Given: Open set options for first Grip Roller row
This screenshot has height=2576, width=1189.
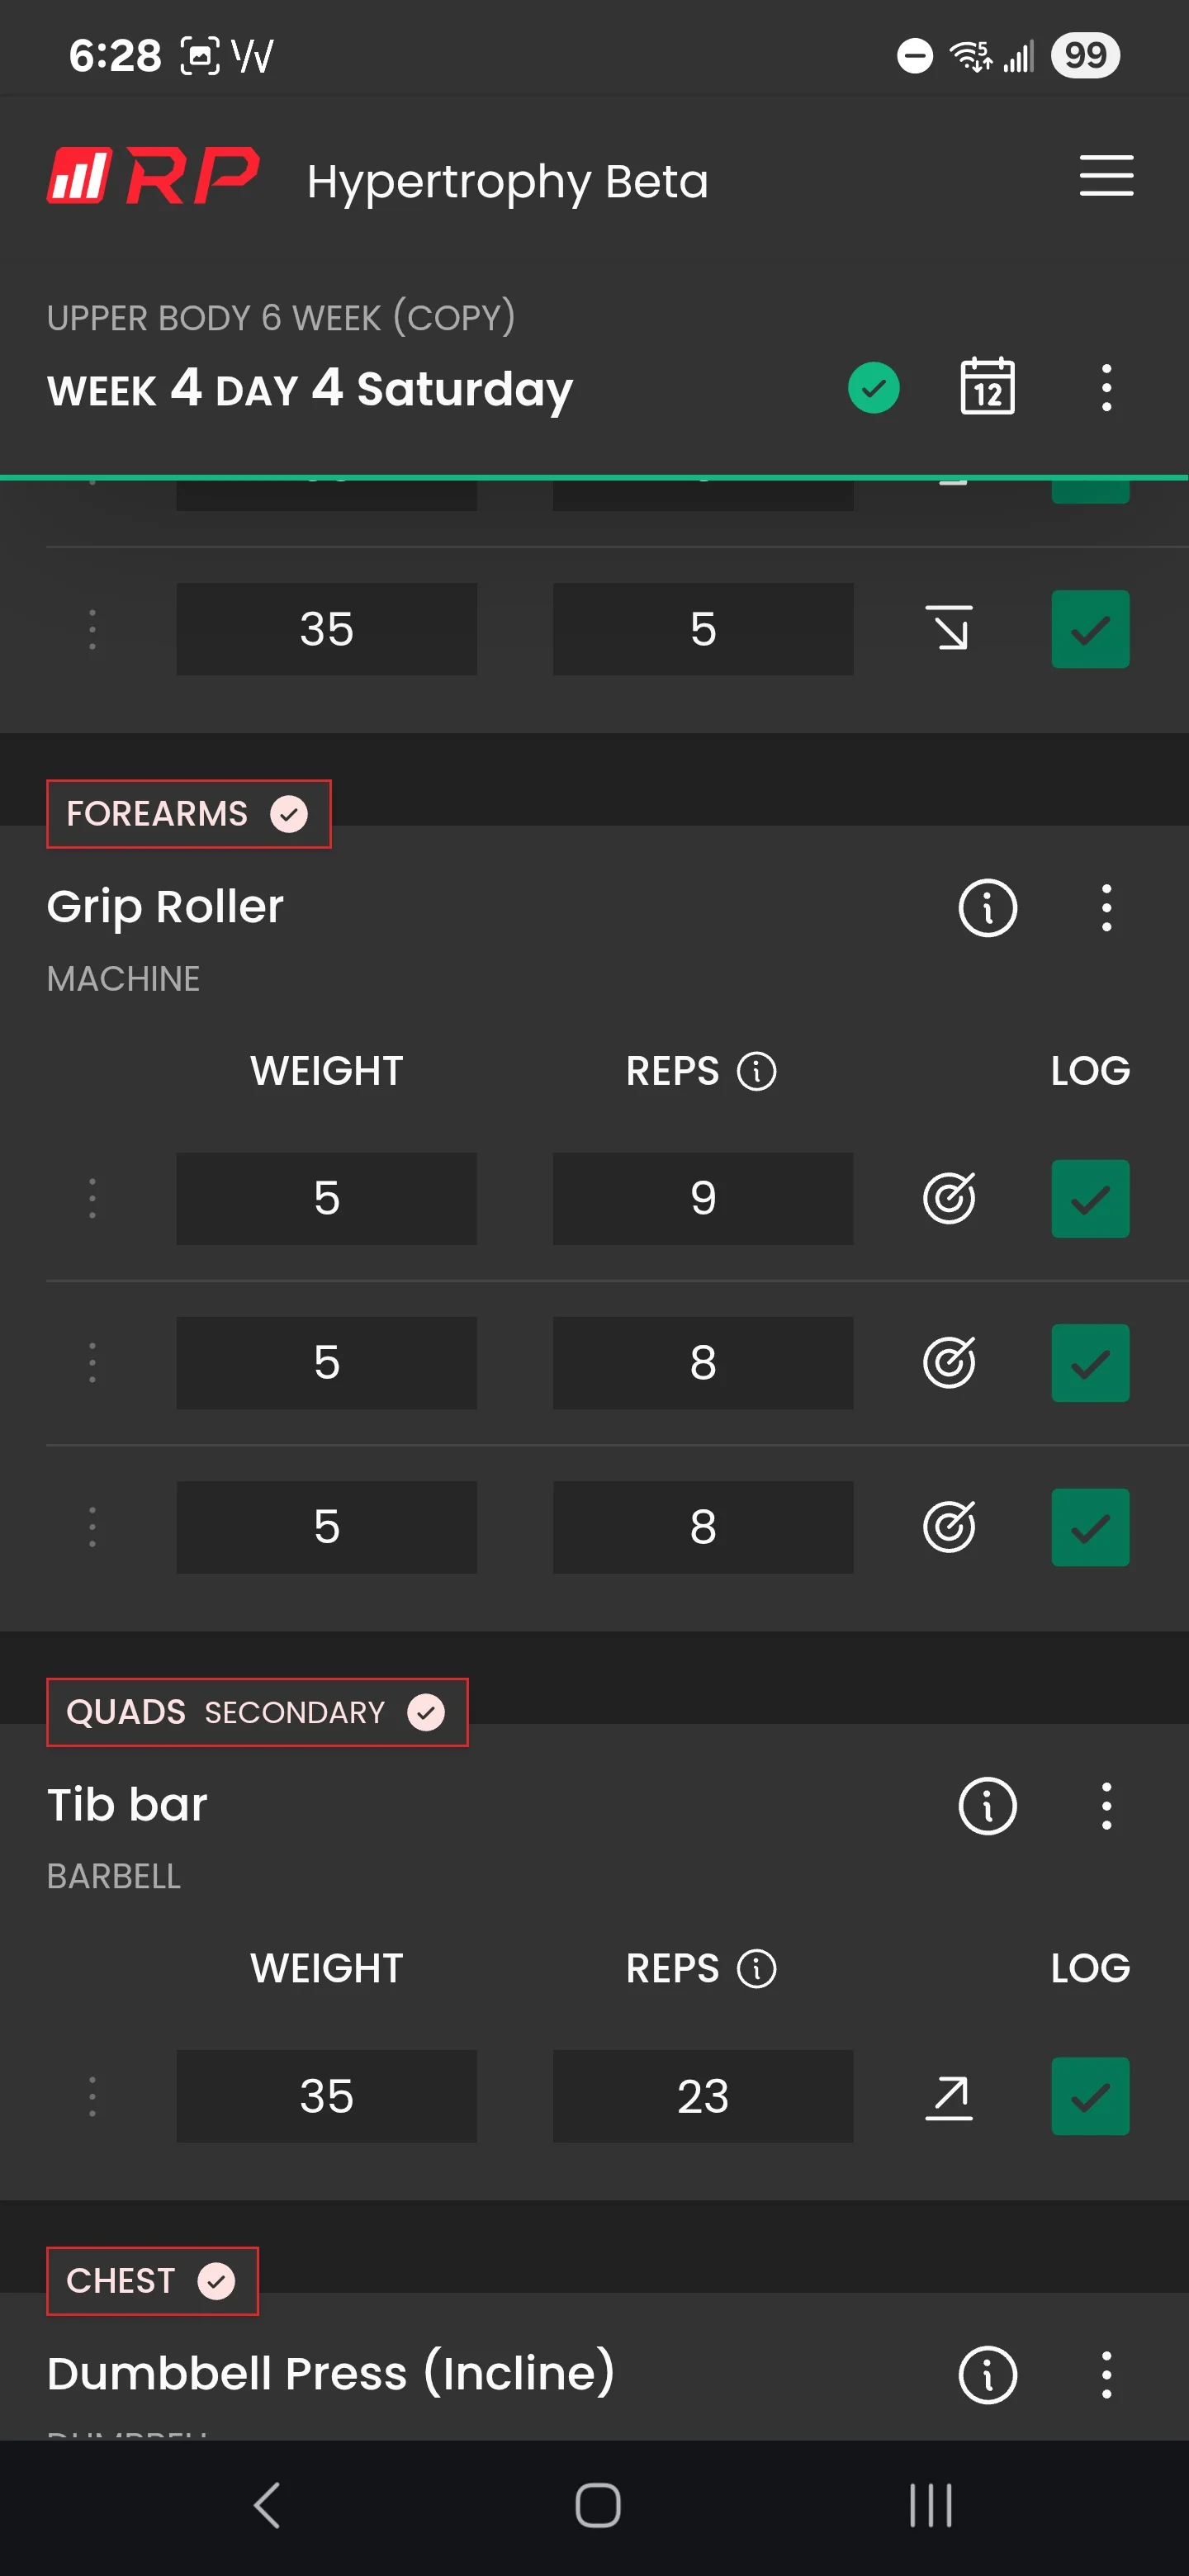Looking at the screenshot, I should point(92,1198).
